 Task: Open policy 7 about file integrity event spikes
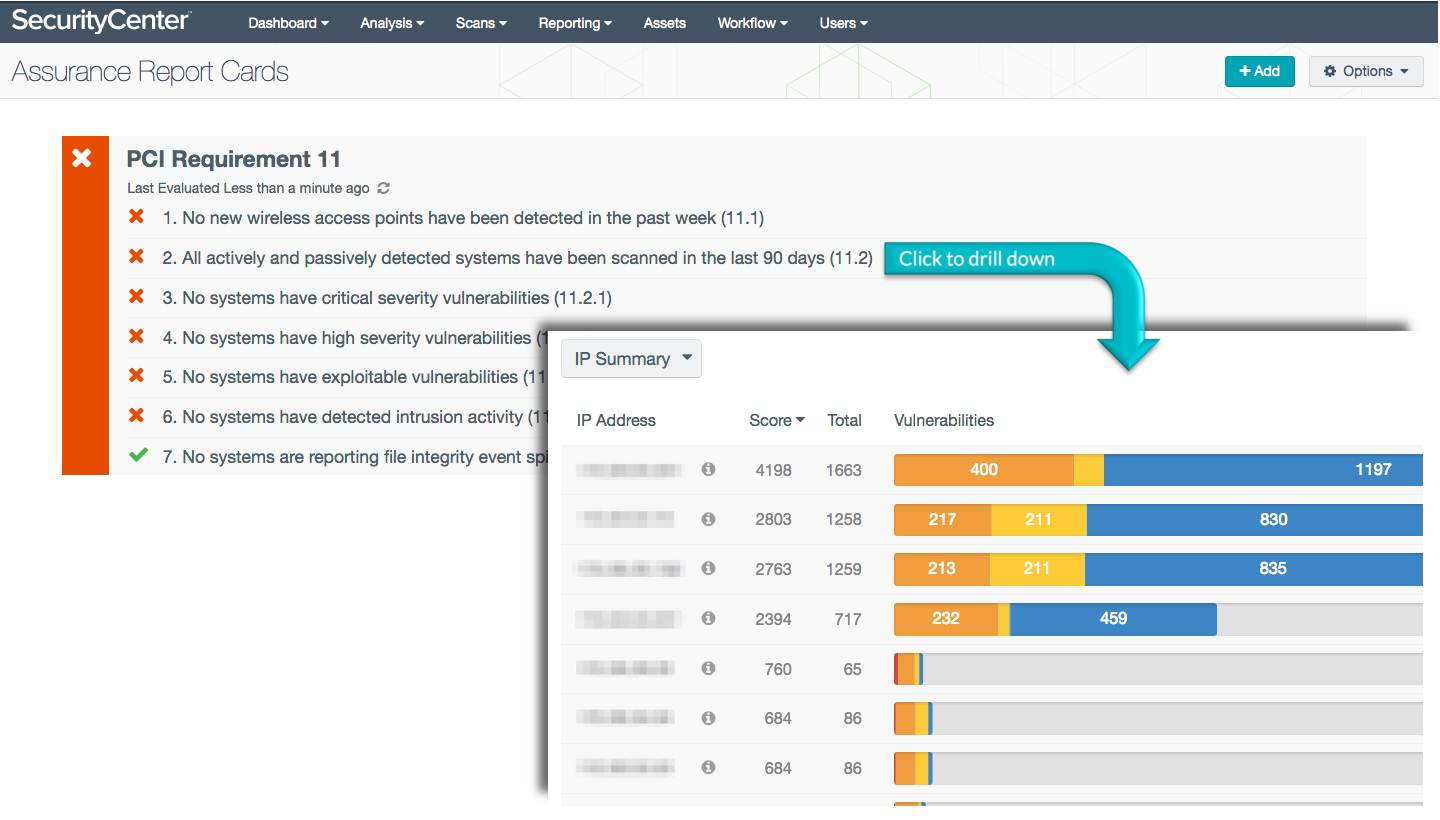click(354, 457)
